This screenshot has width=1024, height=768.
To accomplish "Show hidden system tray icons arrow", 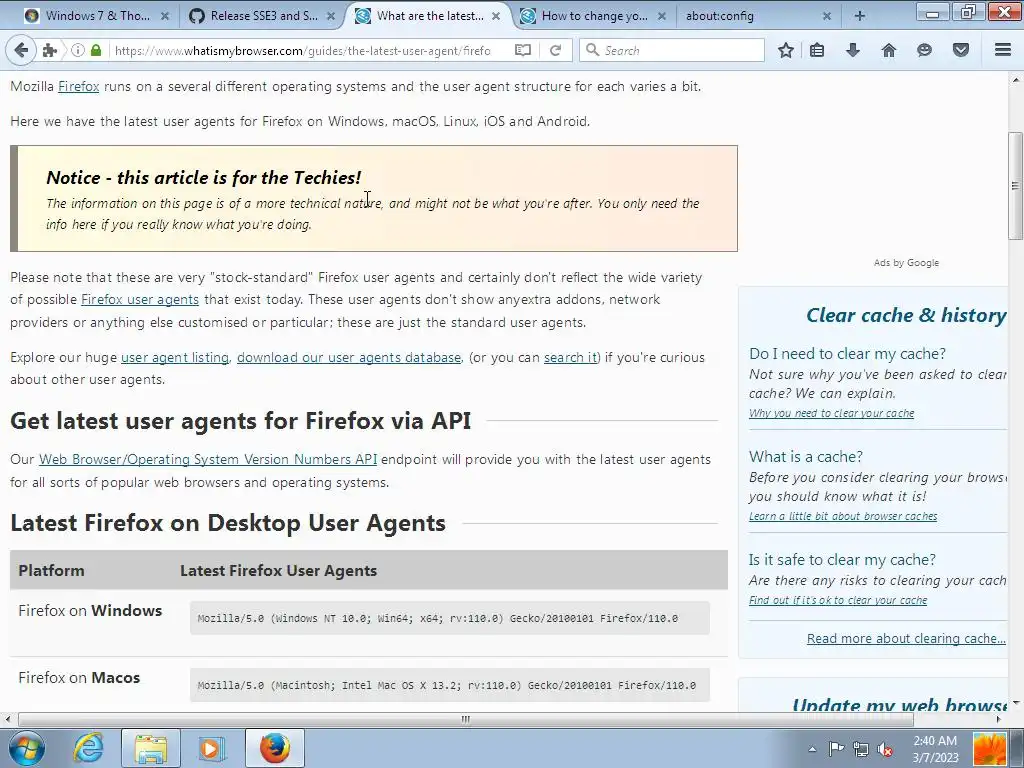I will point(812,749).
